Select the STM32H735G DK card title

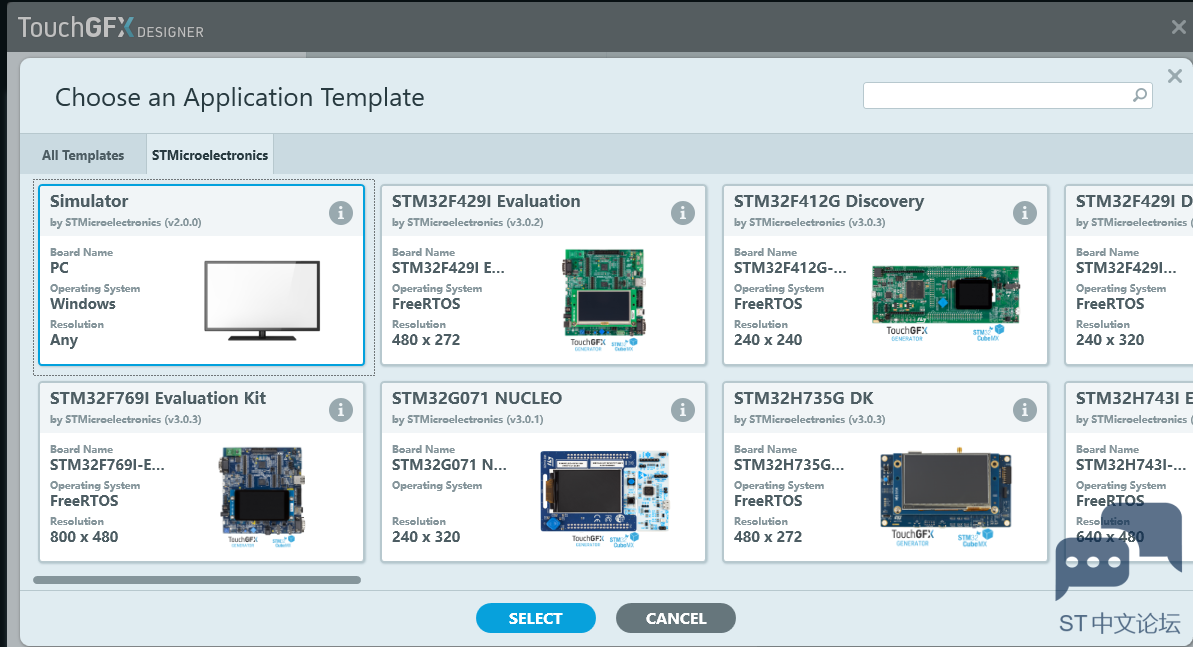point(803,398)
